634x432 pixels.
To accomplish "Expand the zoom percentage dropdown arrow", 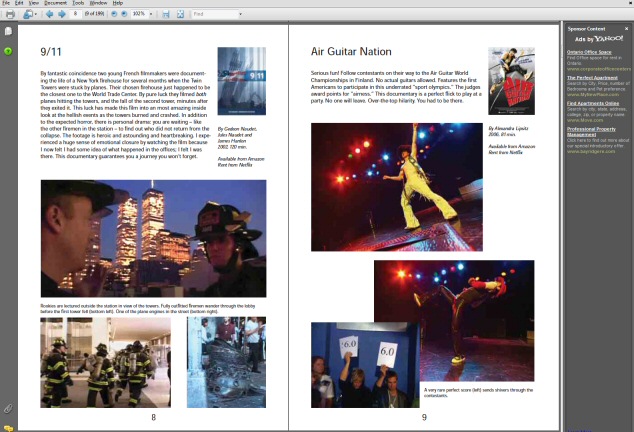I will [x=151, y=14].
